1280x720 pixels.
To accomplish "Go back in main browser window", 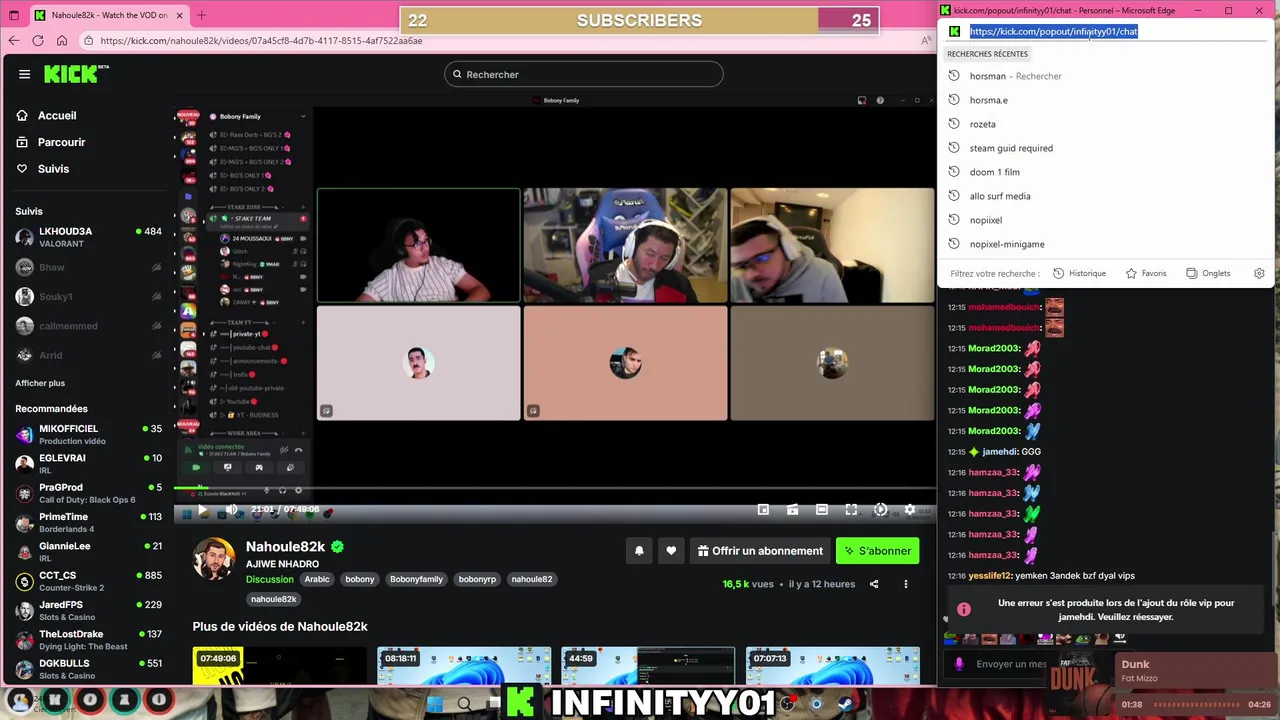I will click(x=13, y=40).
